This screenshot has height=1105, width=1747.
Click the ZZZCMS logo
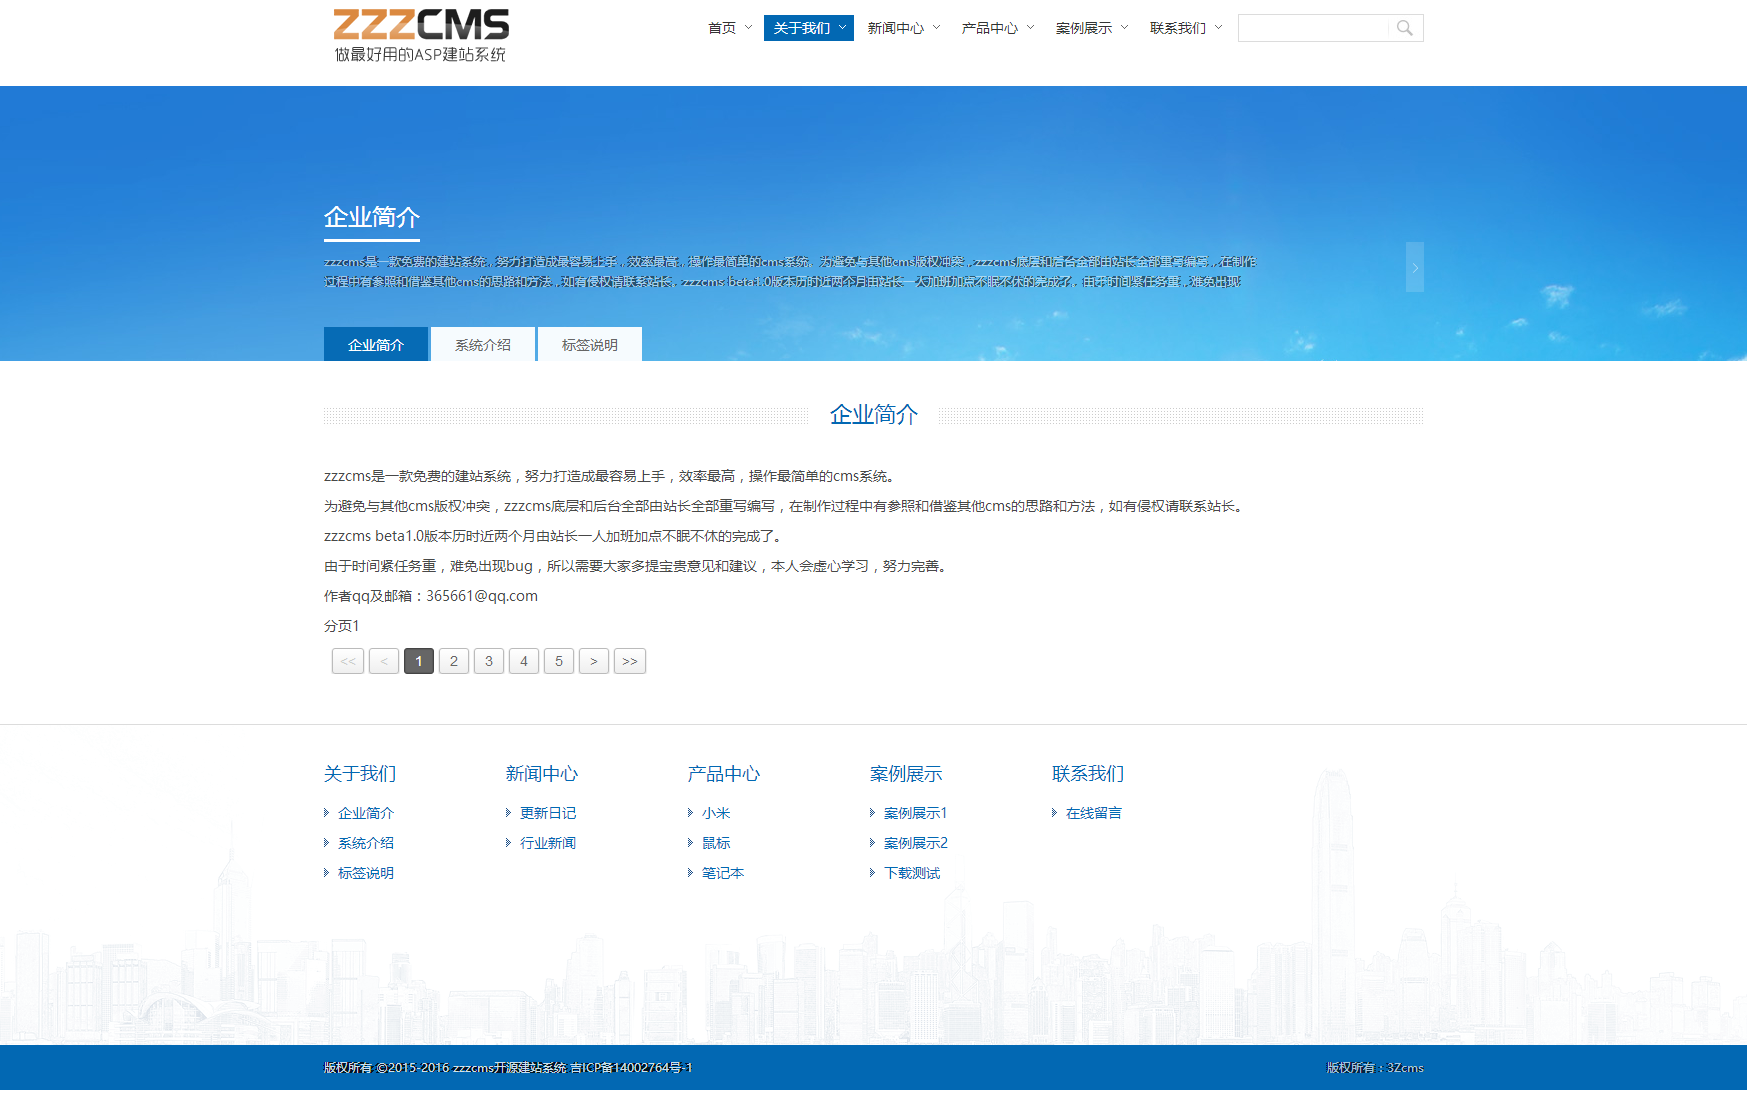coord(421,36)
